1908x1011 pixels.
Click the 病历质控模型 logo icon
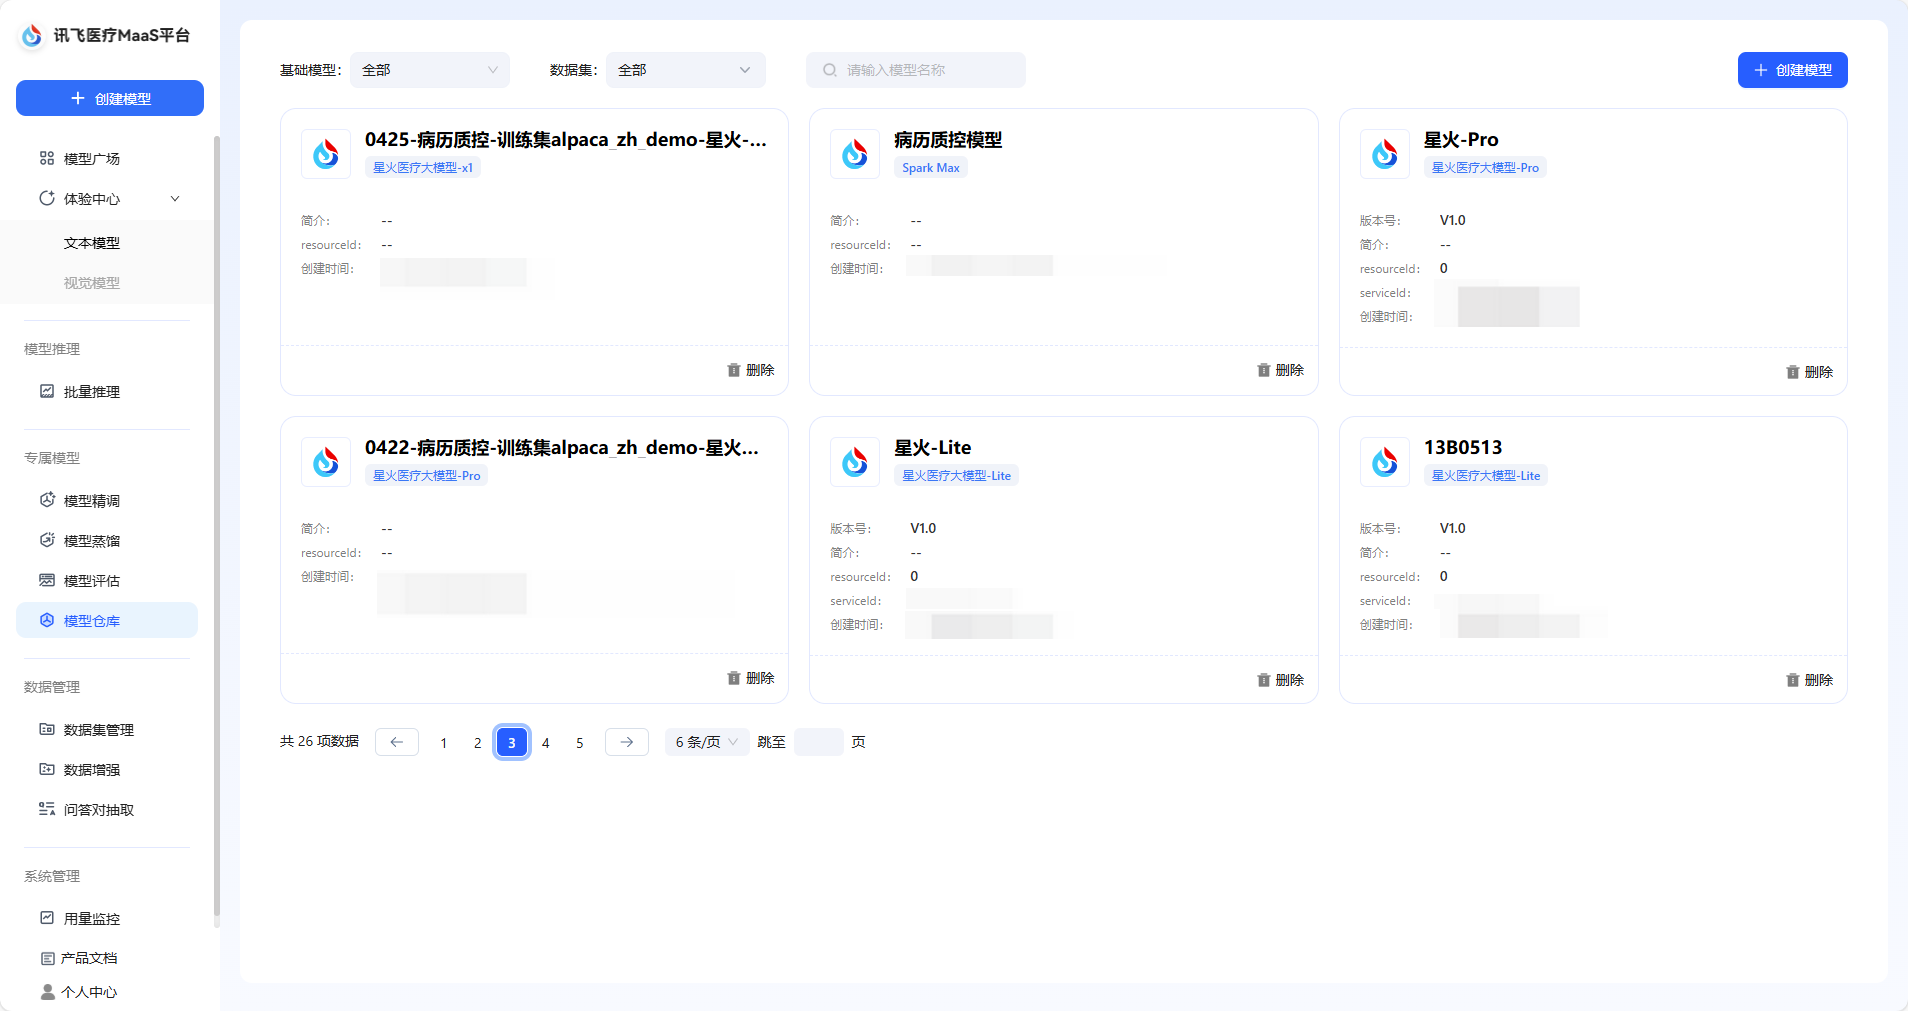point(855,154)
